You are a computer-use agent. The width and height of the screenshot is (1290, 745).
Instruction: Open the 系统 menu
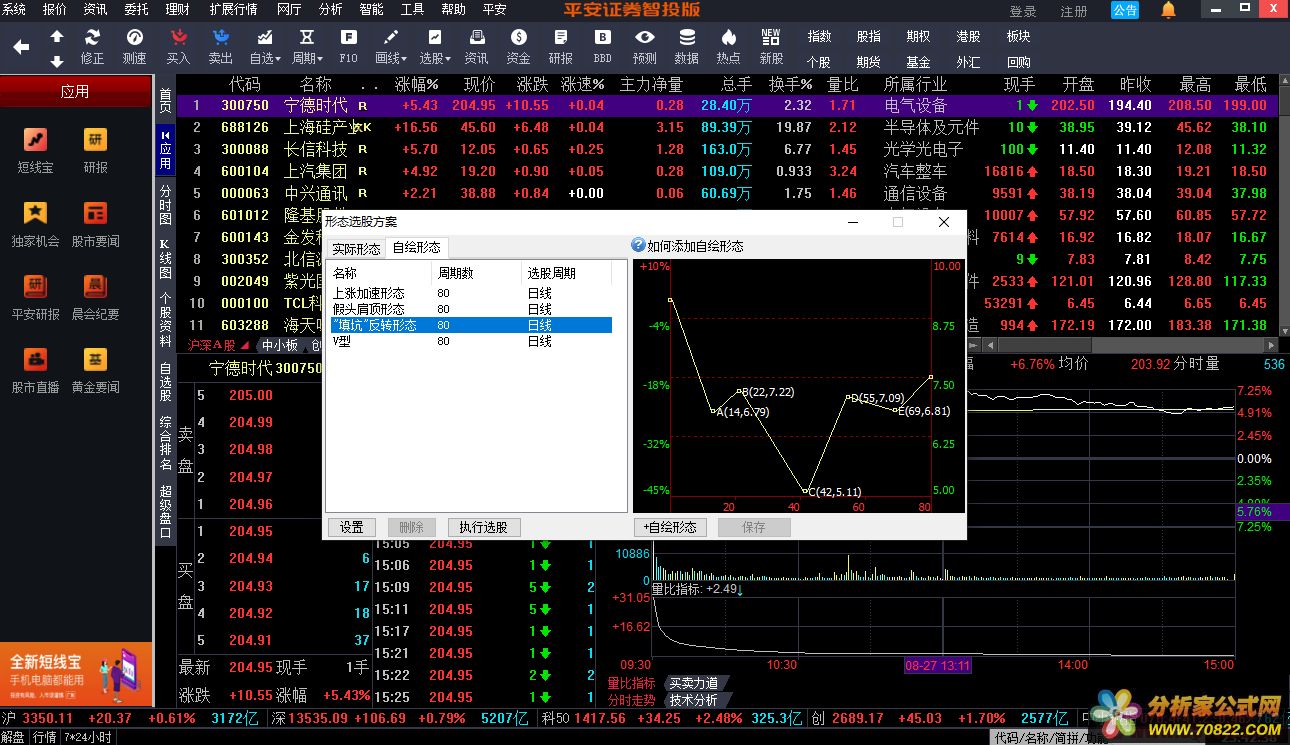pos(15,9)
